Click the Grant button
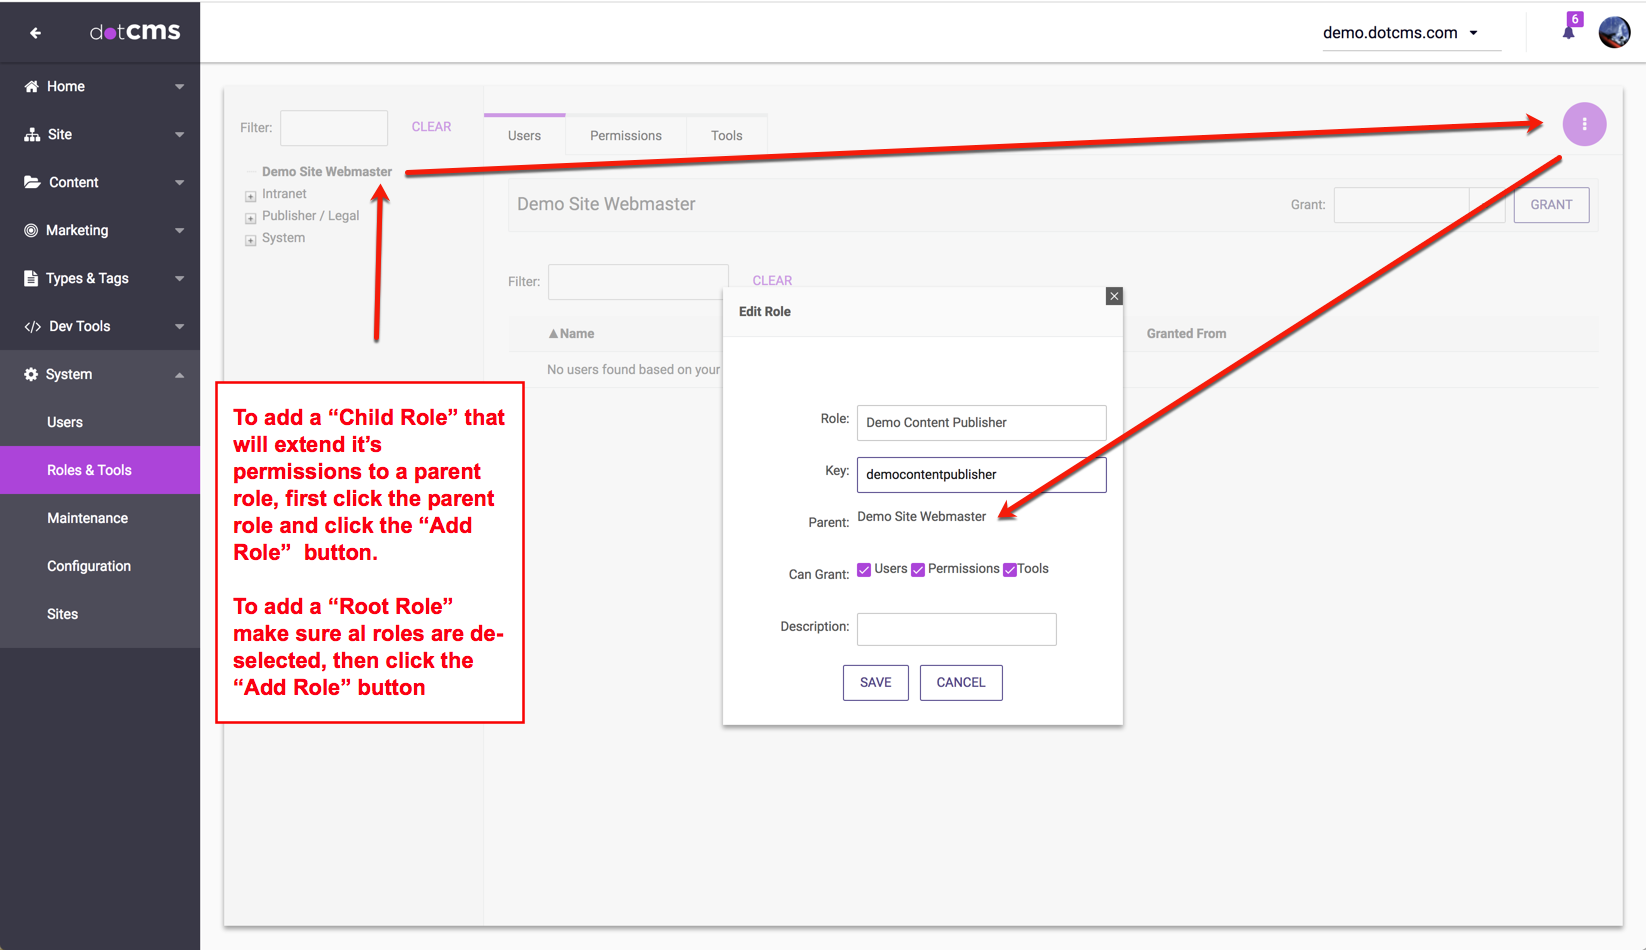Image resolution: width=1646 pixels, height=950 pixels. [1551, 205]
